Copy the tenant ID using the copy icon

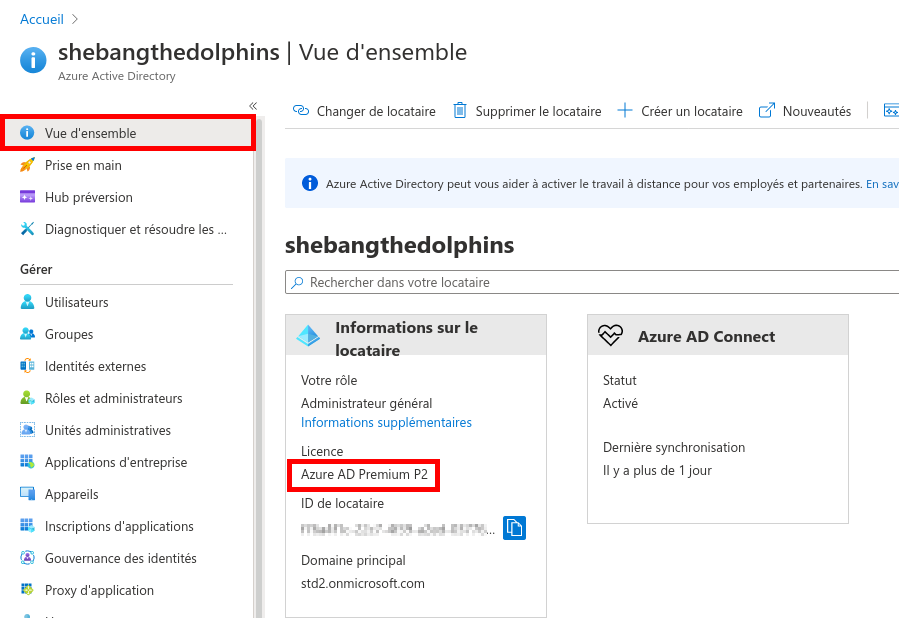point(514,527)
